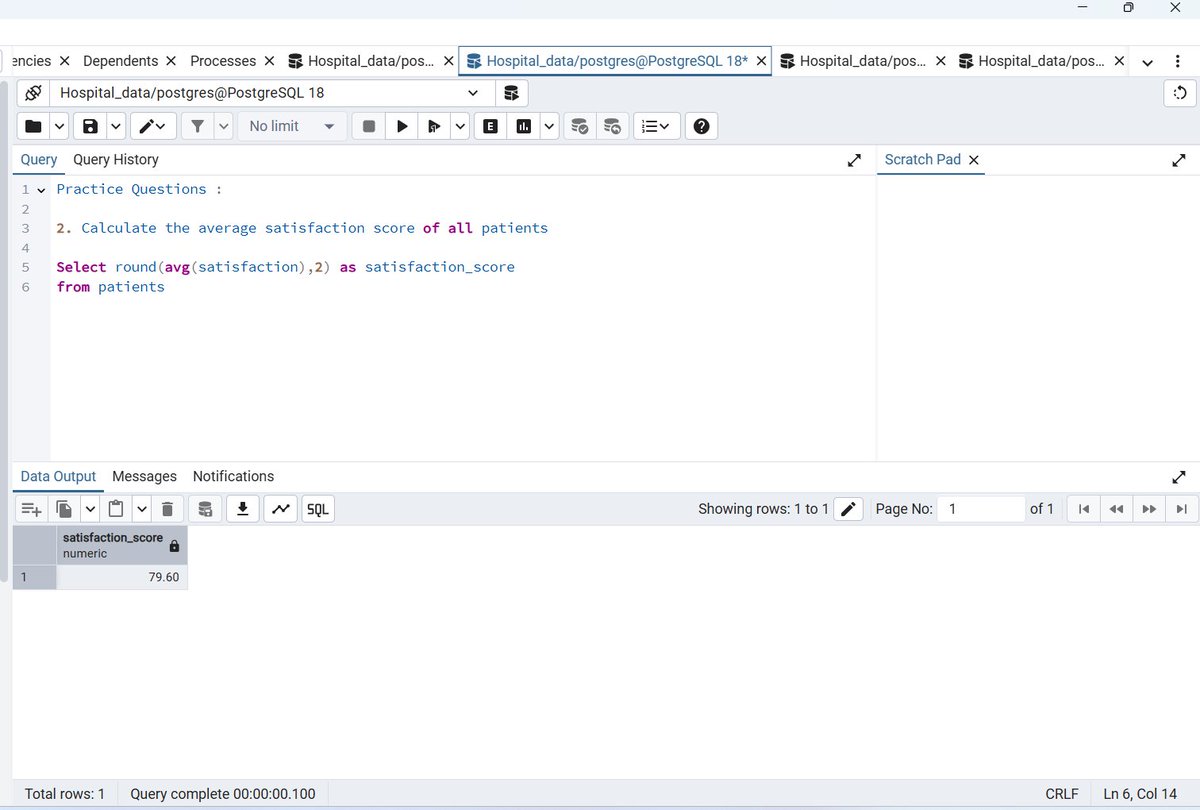Select the Scratch Pad tab
The width and height of the screenshot is (1200, 810).
[922, 160]
